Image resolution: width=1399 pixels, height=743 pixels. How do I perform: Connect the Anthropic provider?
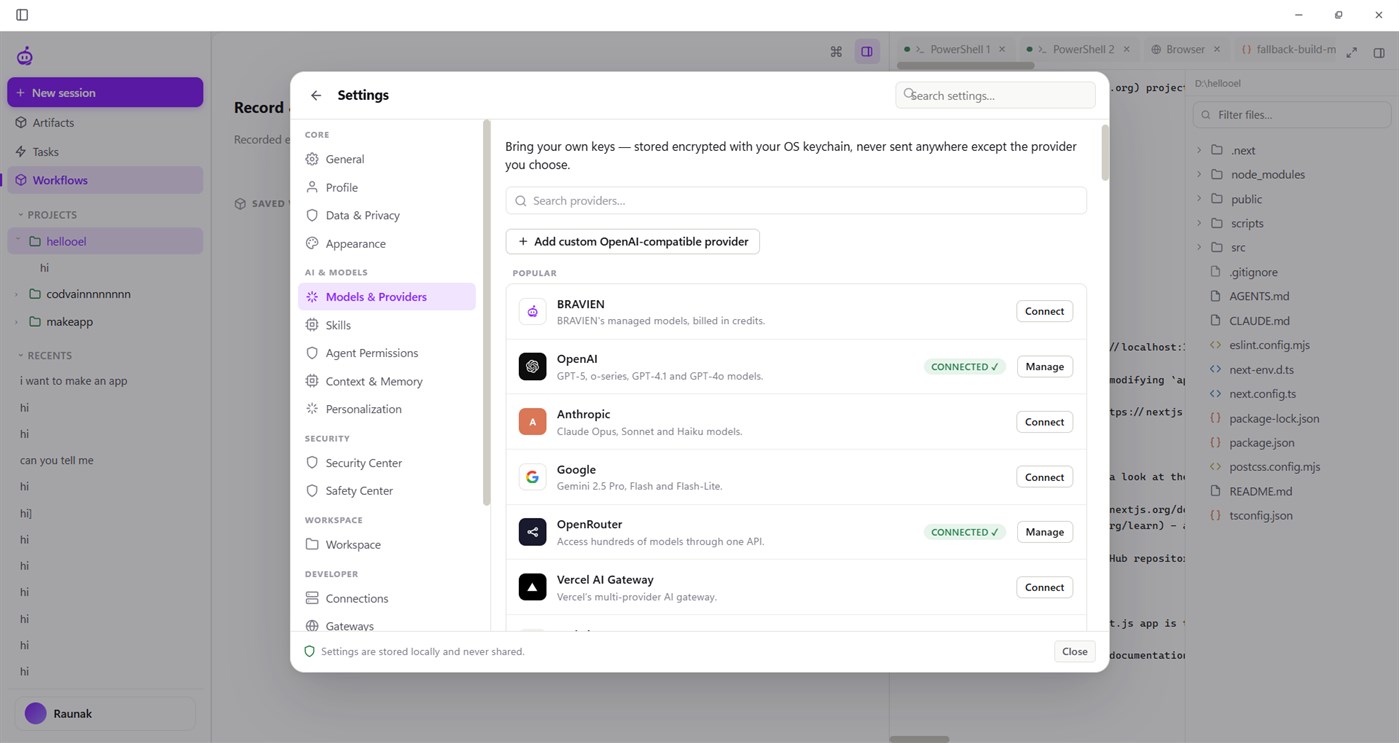(1044, 422)
